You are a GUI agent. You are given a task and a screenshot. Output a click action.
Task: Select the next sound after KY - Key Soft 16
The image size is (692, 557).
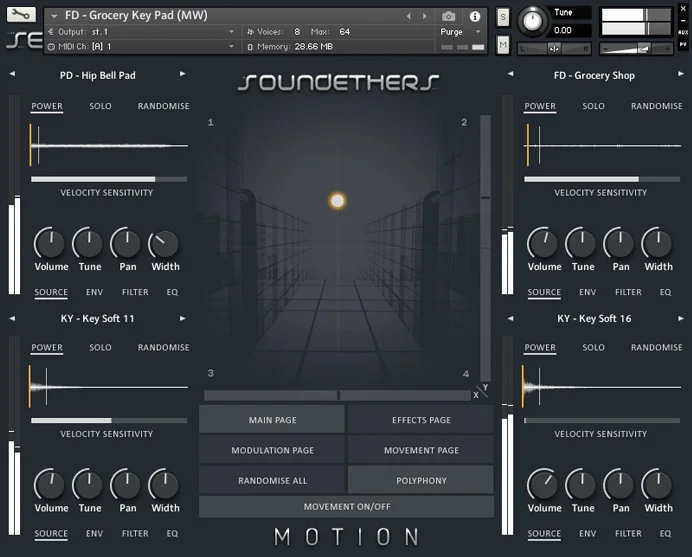[x=681, y=318]
